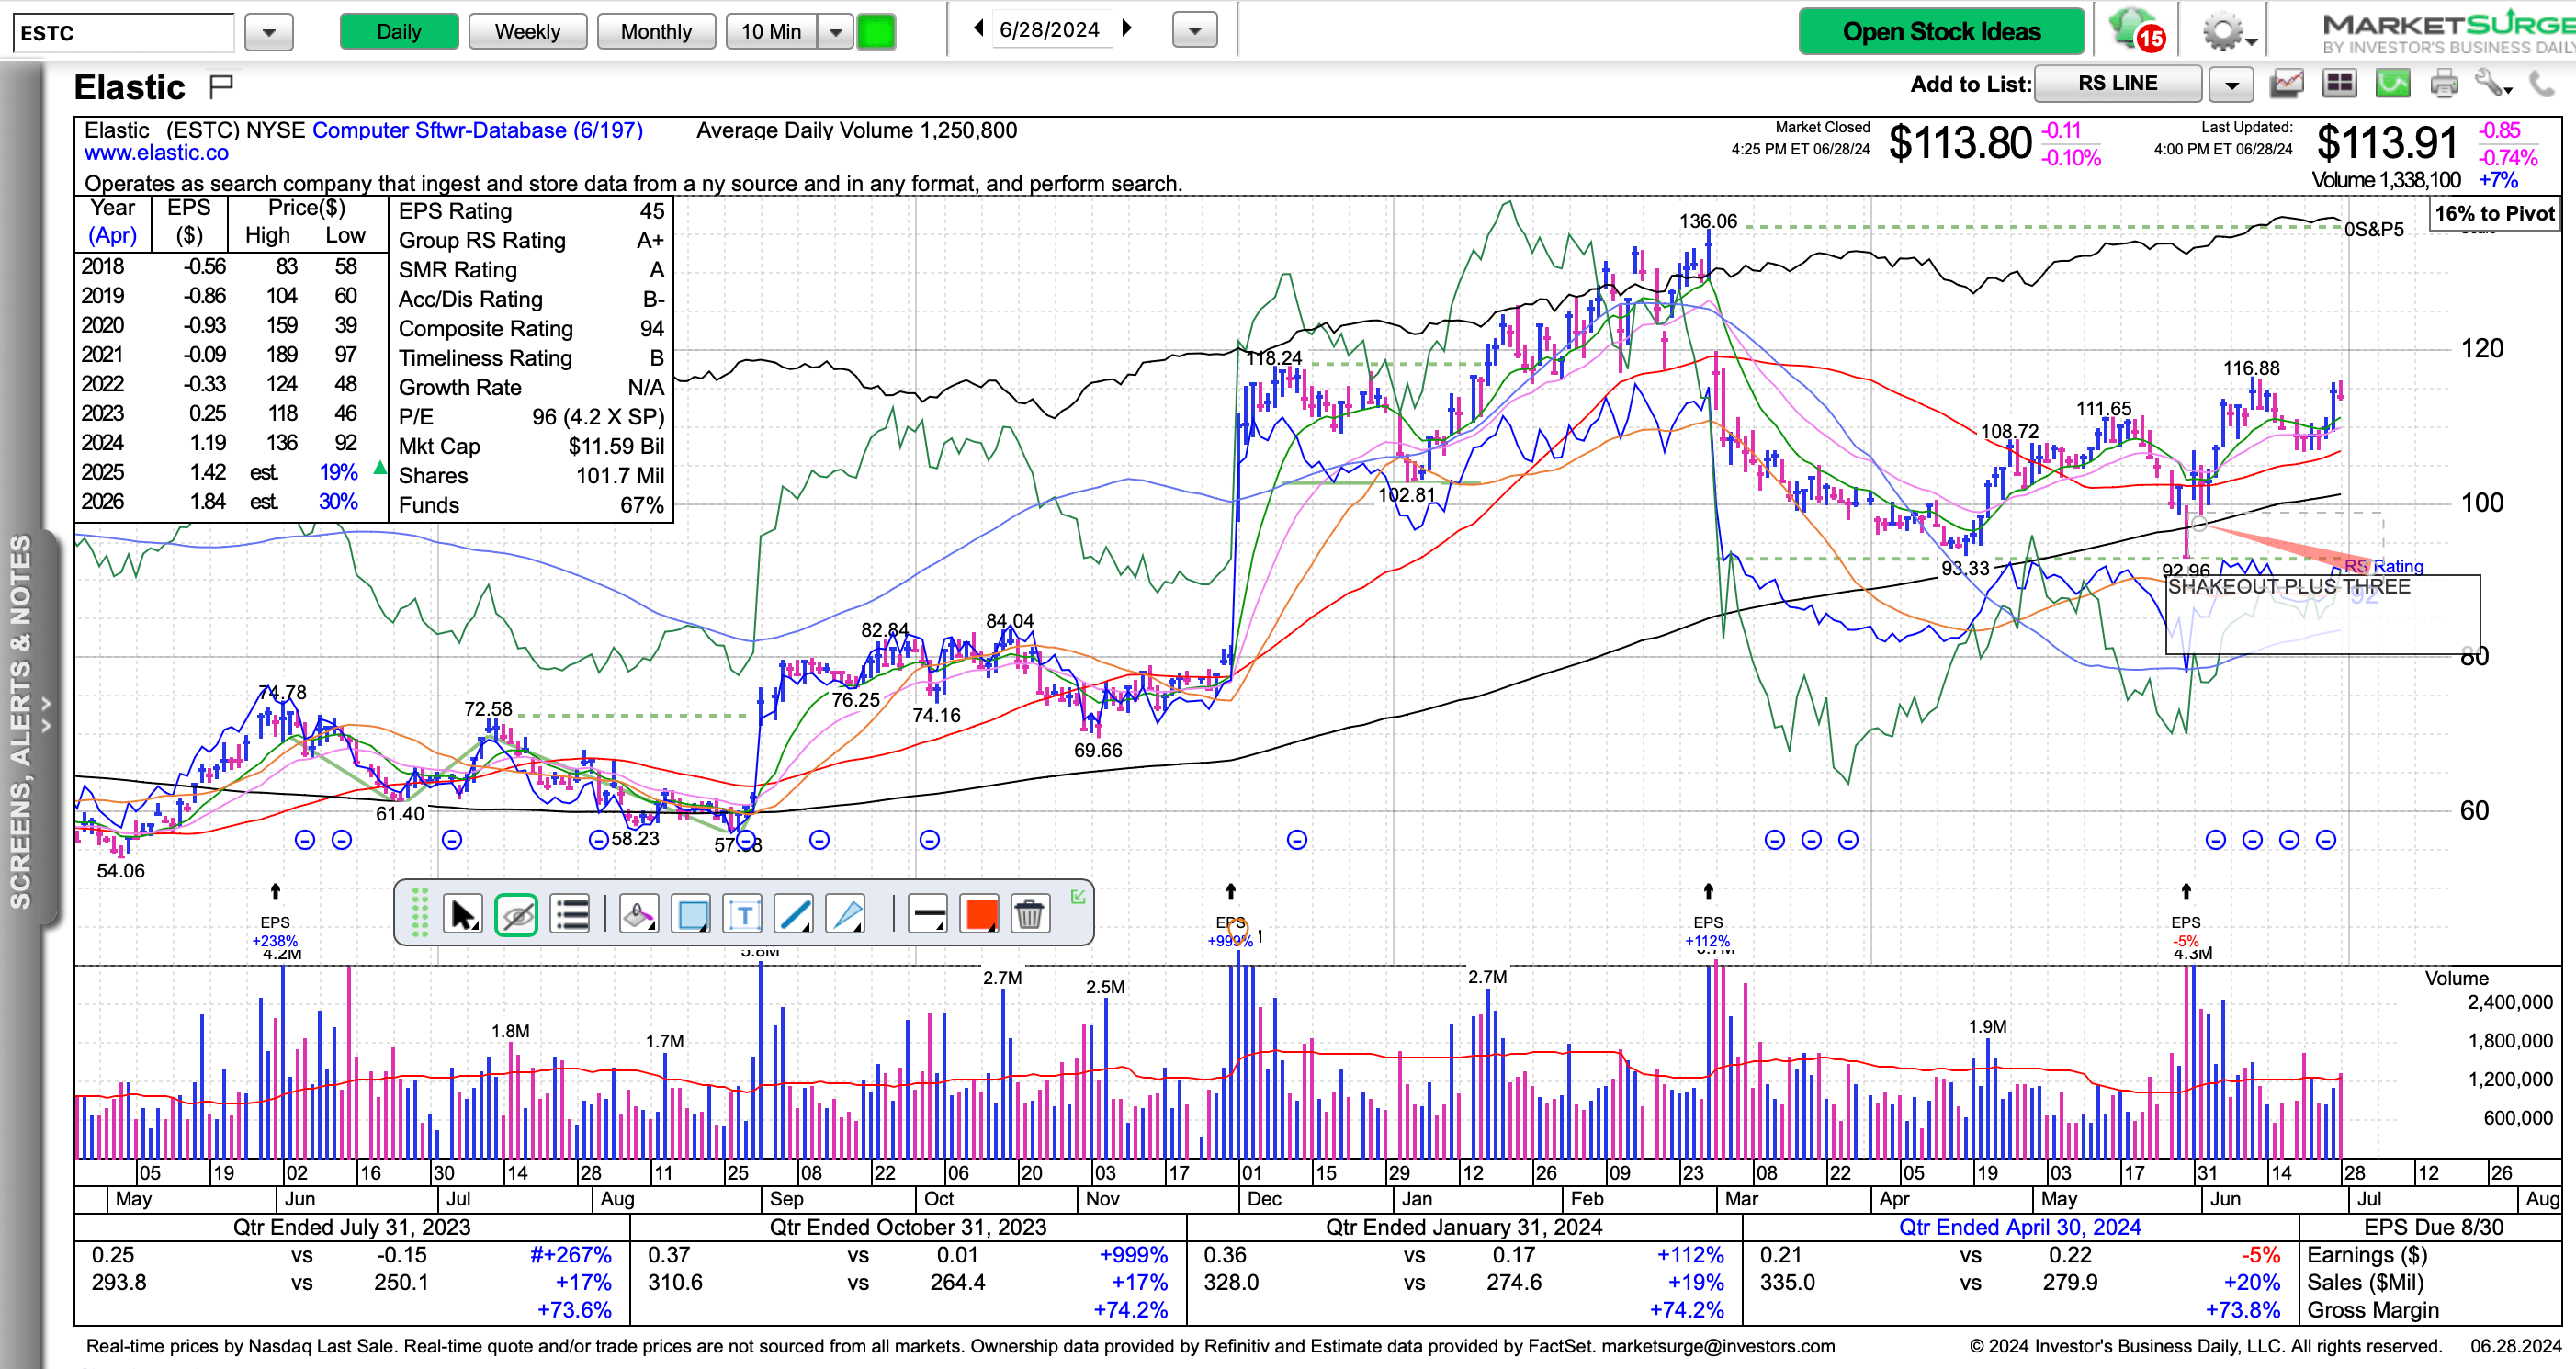Expand the Add to List dropdown arrow
This screenshot has height=1369, width=2576.
[x=2231, y=85]
